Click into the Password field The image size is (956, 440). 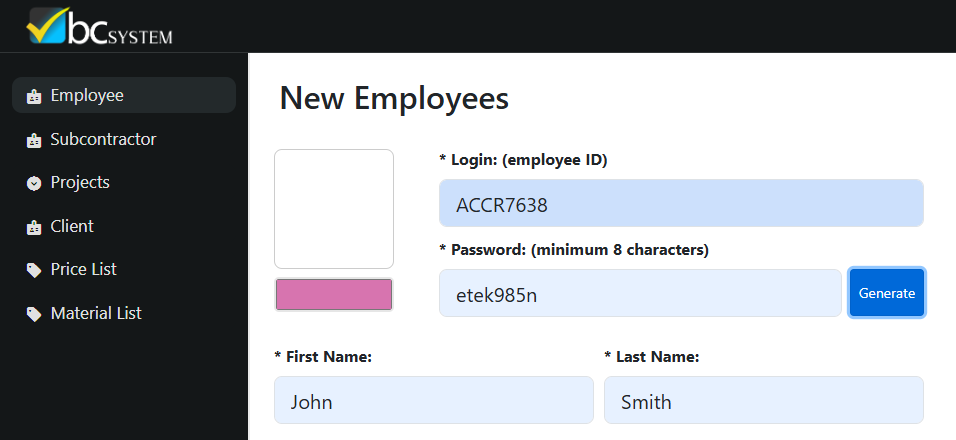[640, 293]
